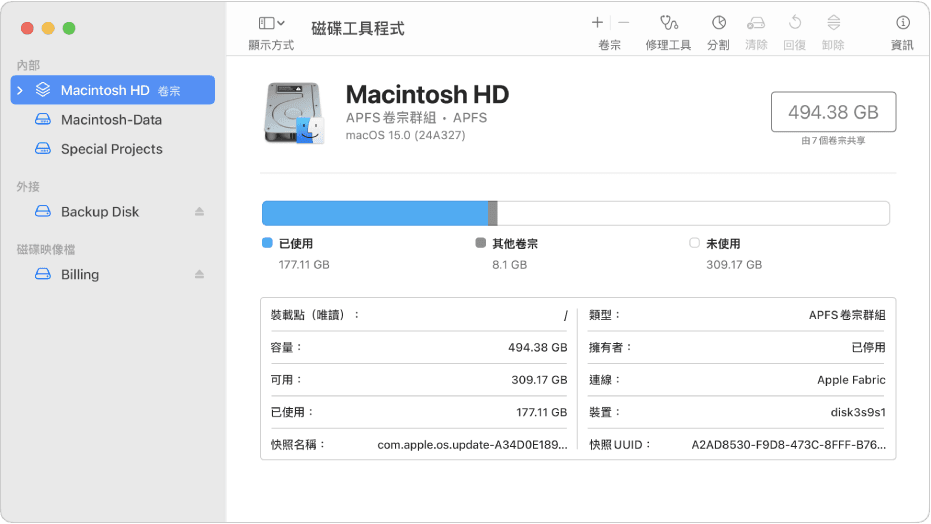Select Macintosh-Data volume in sidebar
This screenshot has height=524, width=931.
click(113, 120)
